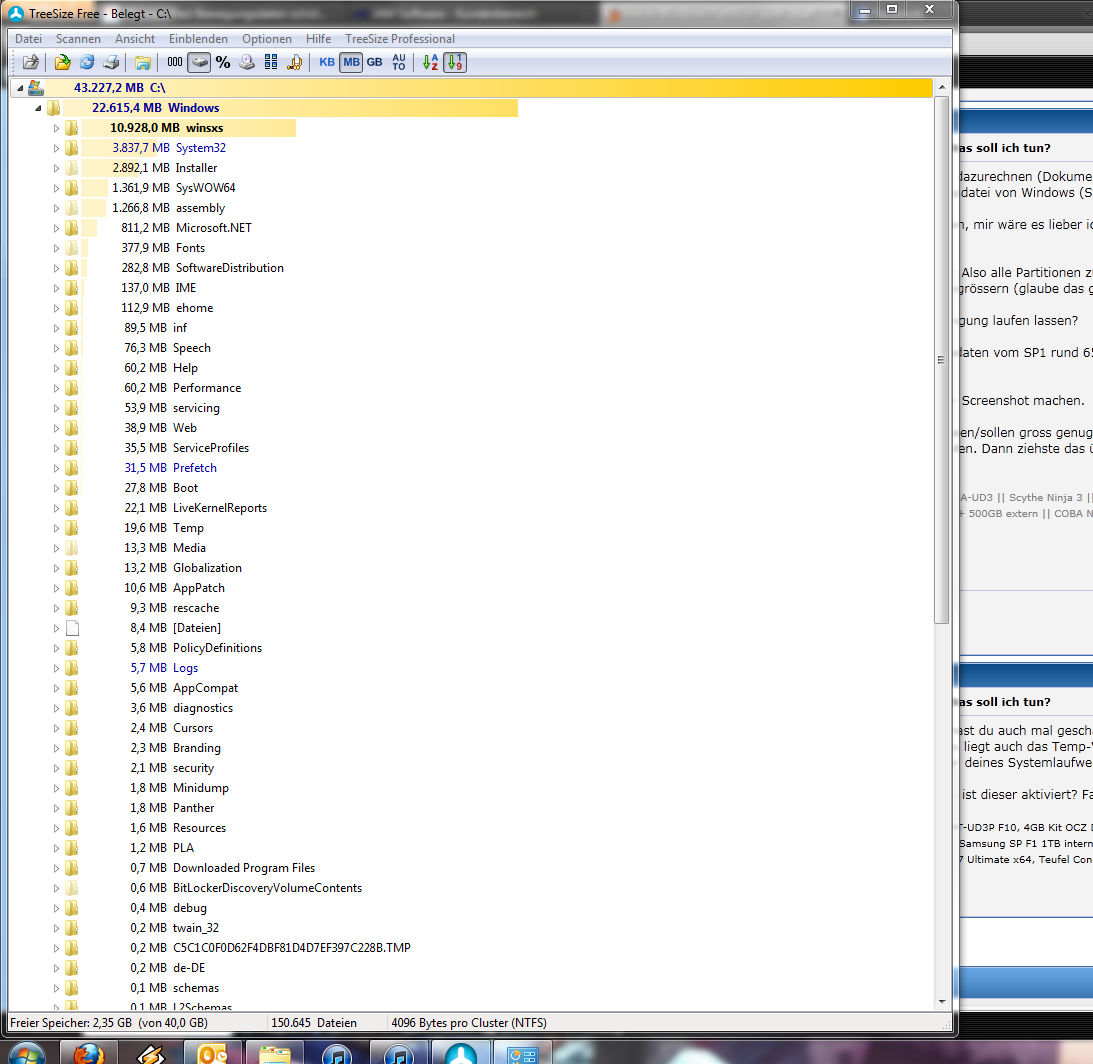Image resolution: width=1093 pixels, height=1064 pixels.
Task: Sort entries by size with the 1-9 icon
Action: tap(455, 63)
